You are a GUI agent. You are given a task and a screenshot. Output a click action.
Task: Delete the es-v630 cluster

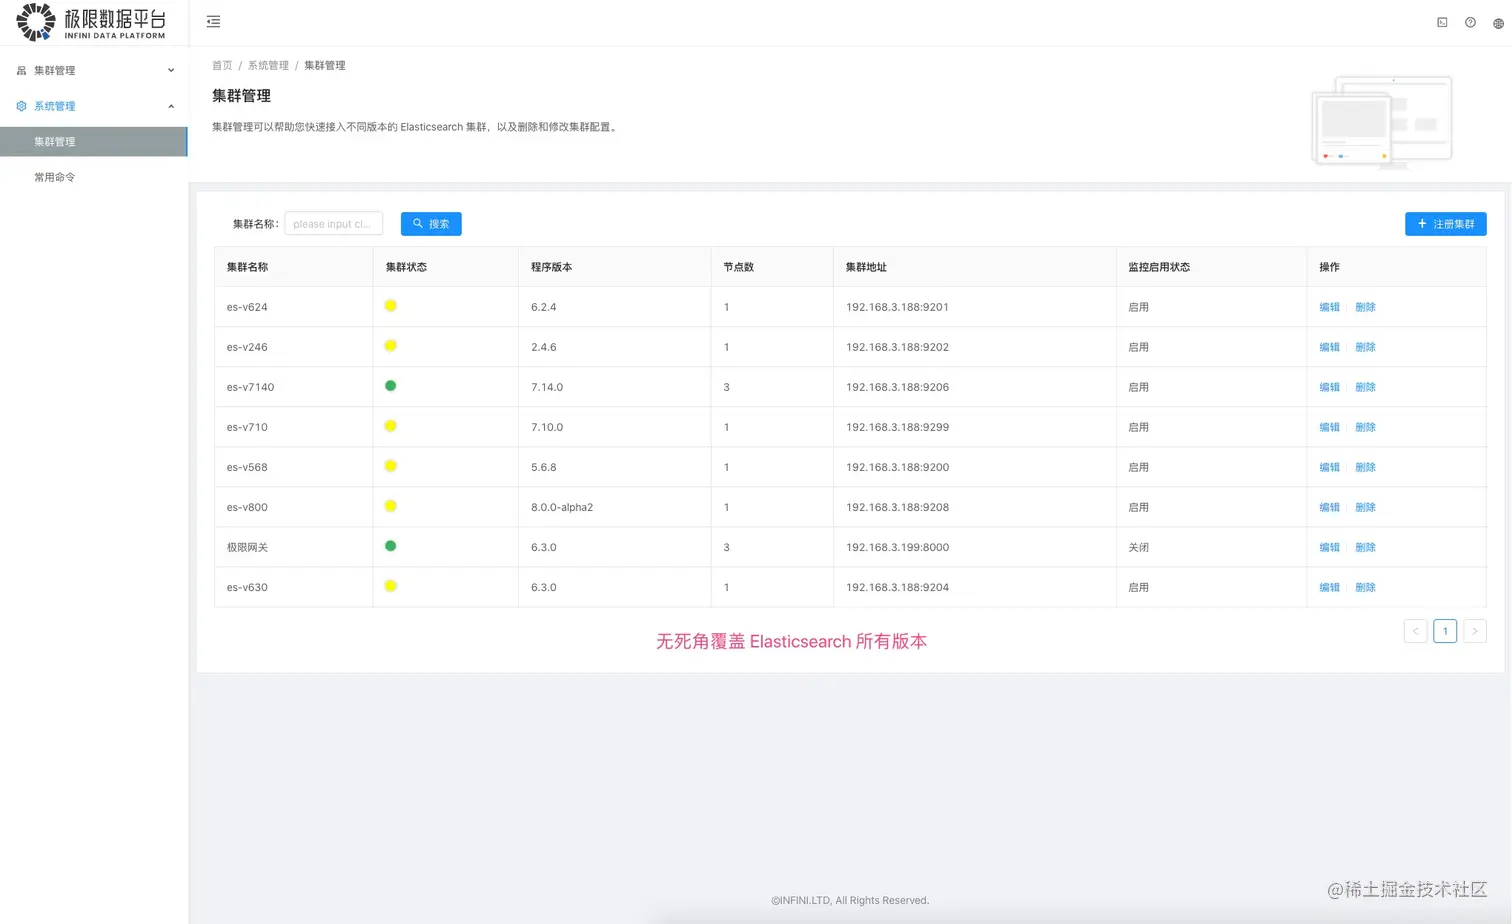[1365, 587]
